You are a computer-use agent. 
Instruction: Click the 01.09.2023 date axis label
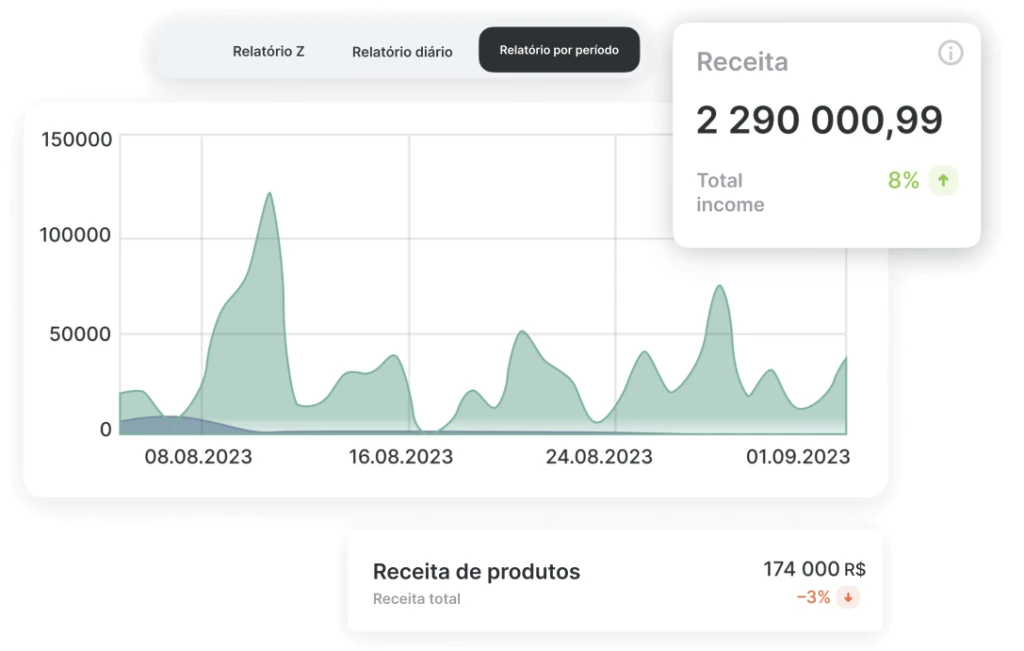pyautogui.click(x=798, y=457)
